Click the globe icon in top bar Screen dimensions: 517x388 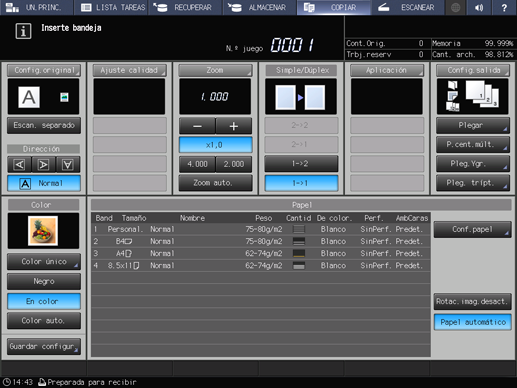click(455, 7)
